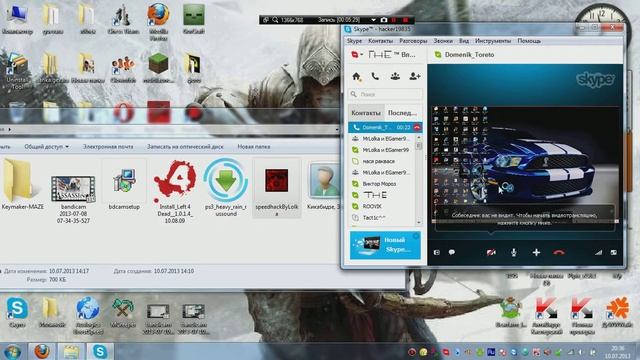
Task: Open the Minecraft grass block desktop icon
Action: click(x=158, y=68)
